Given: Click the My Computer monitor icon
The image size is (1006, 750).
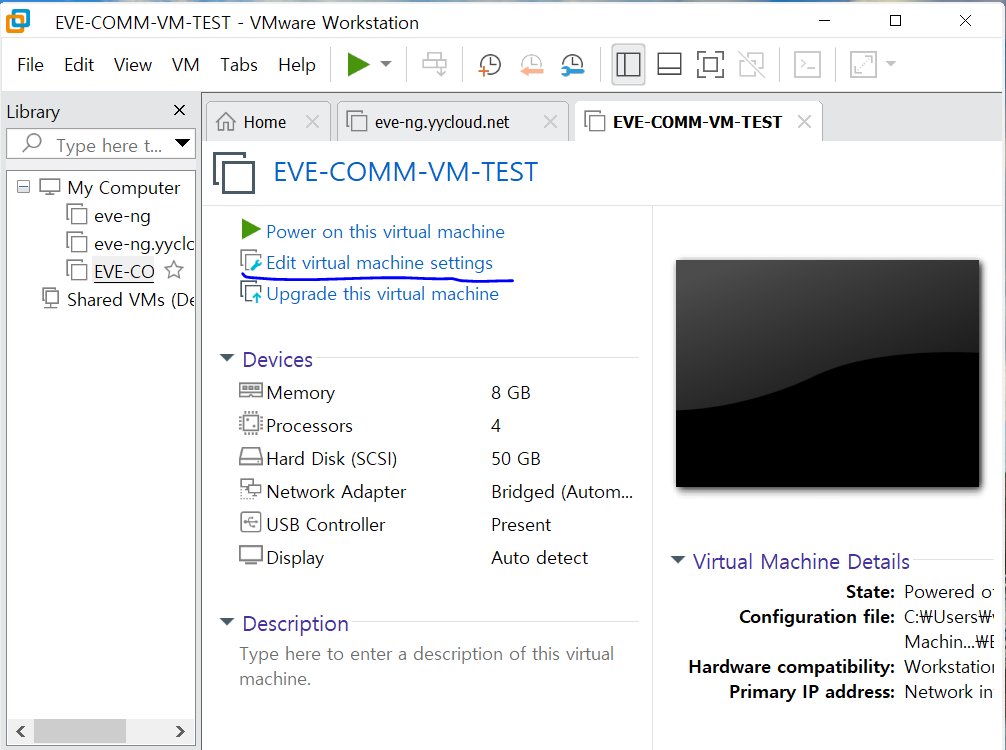Looking at the screenshot, I should [49, 187].
